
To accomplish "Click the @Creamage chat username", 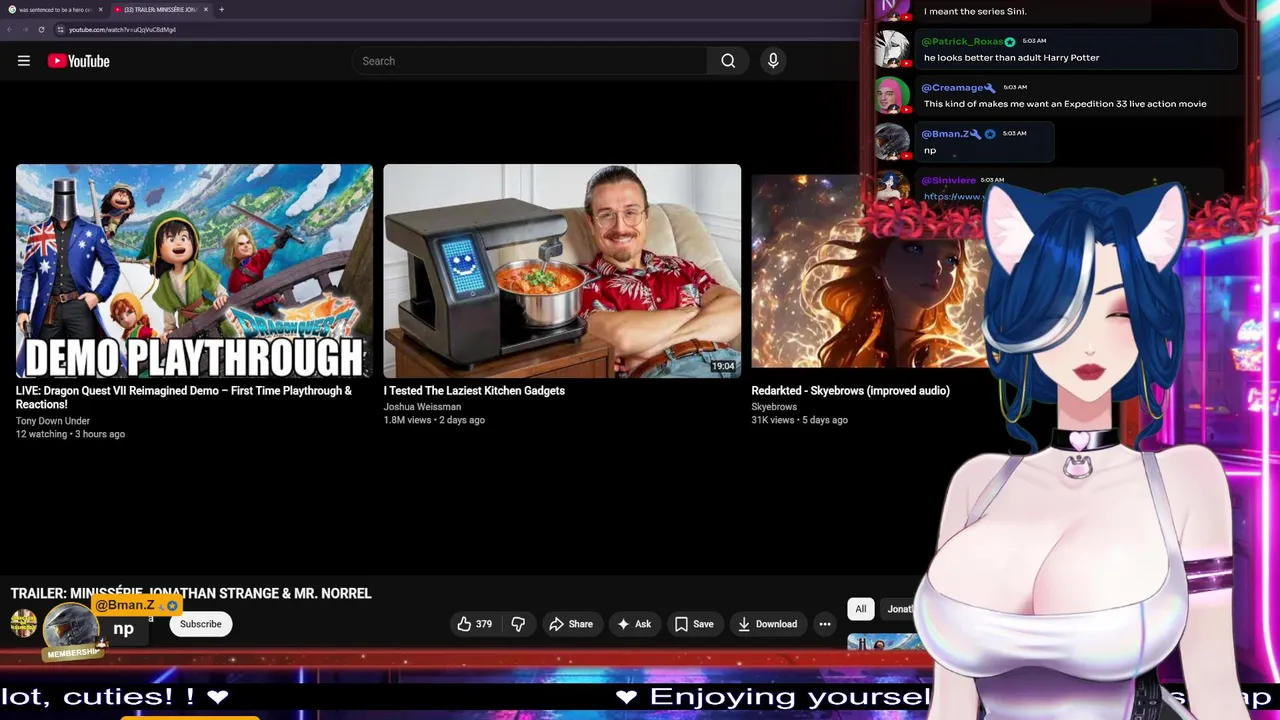I will coord(951,88).
